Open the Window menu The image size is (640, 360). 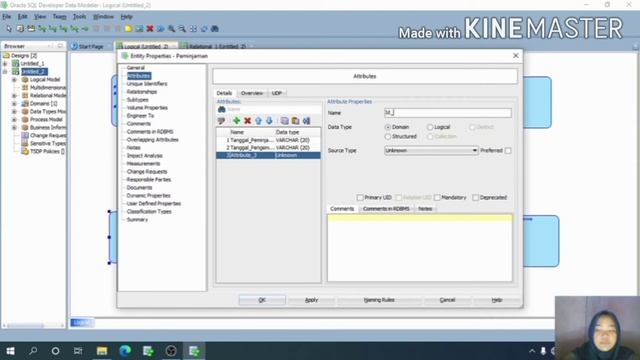(x=103, y=17)
